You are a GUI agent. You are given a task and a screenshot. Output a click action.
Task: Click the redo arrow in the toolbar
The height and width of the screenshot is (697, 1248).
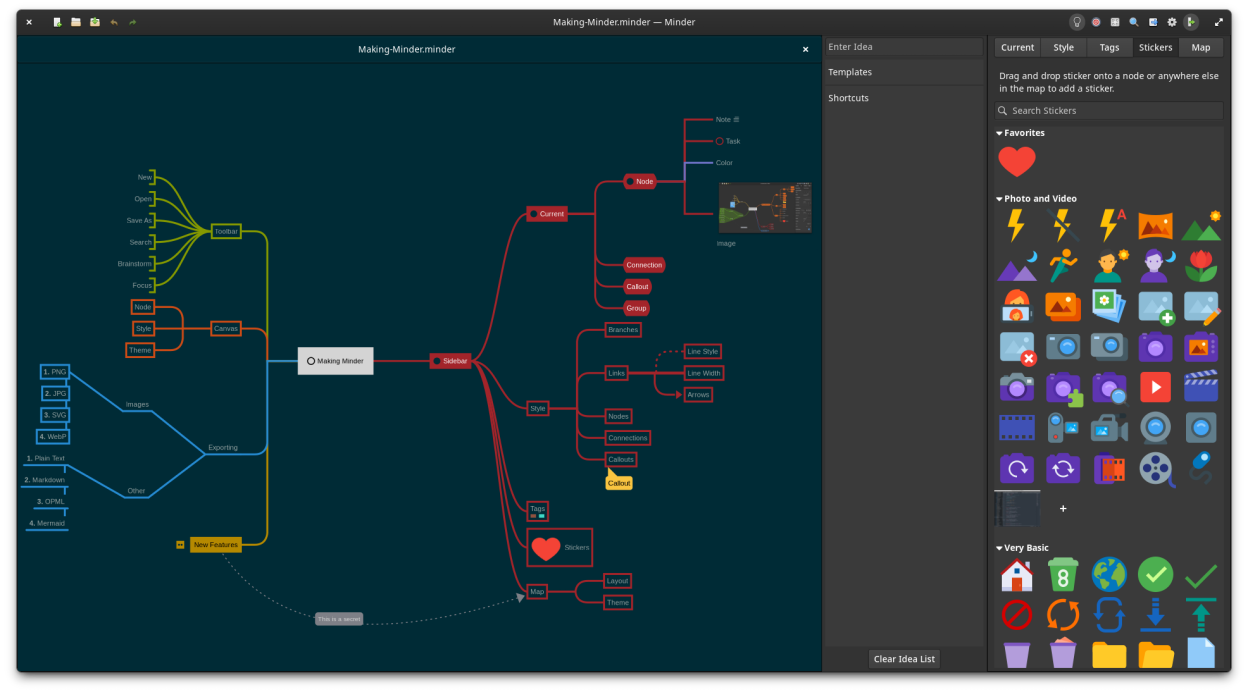point(132,22)
